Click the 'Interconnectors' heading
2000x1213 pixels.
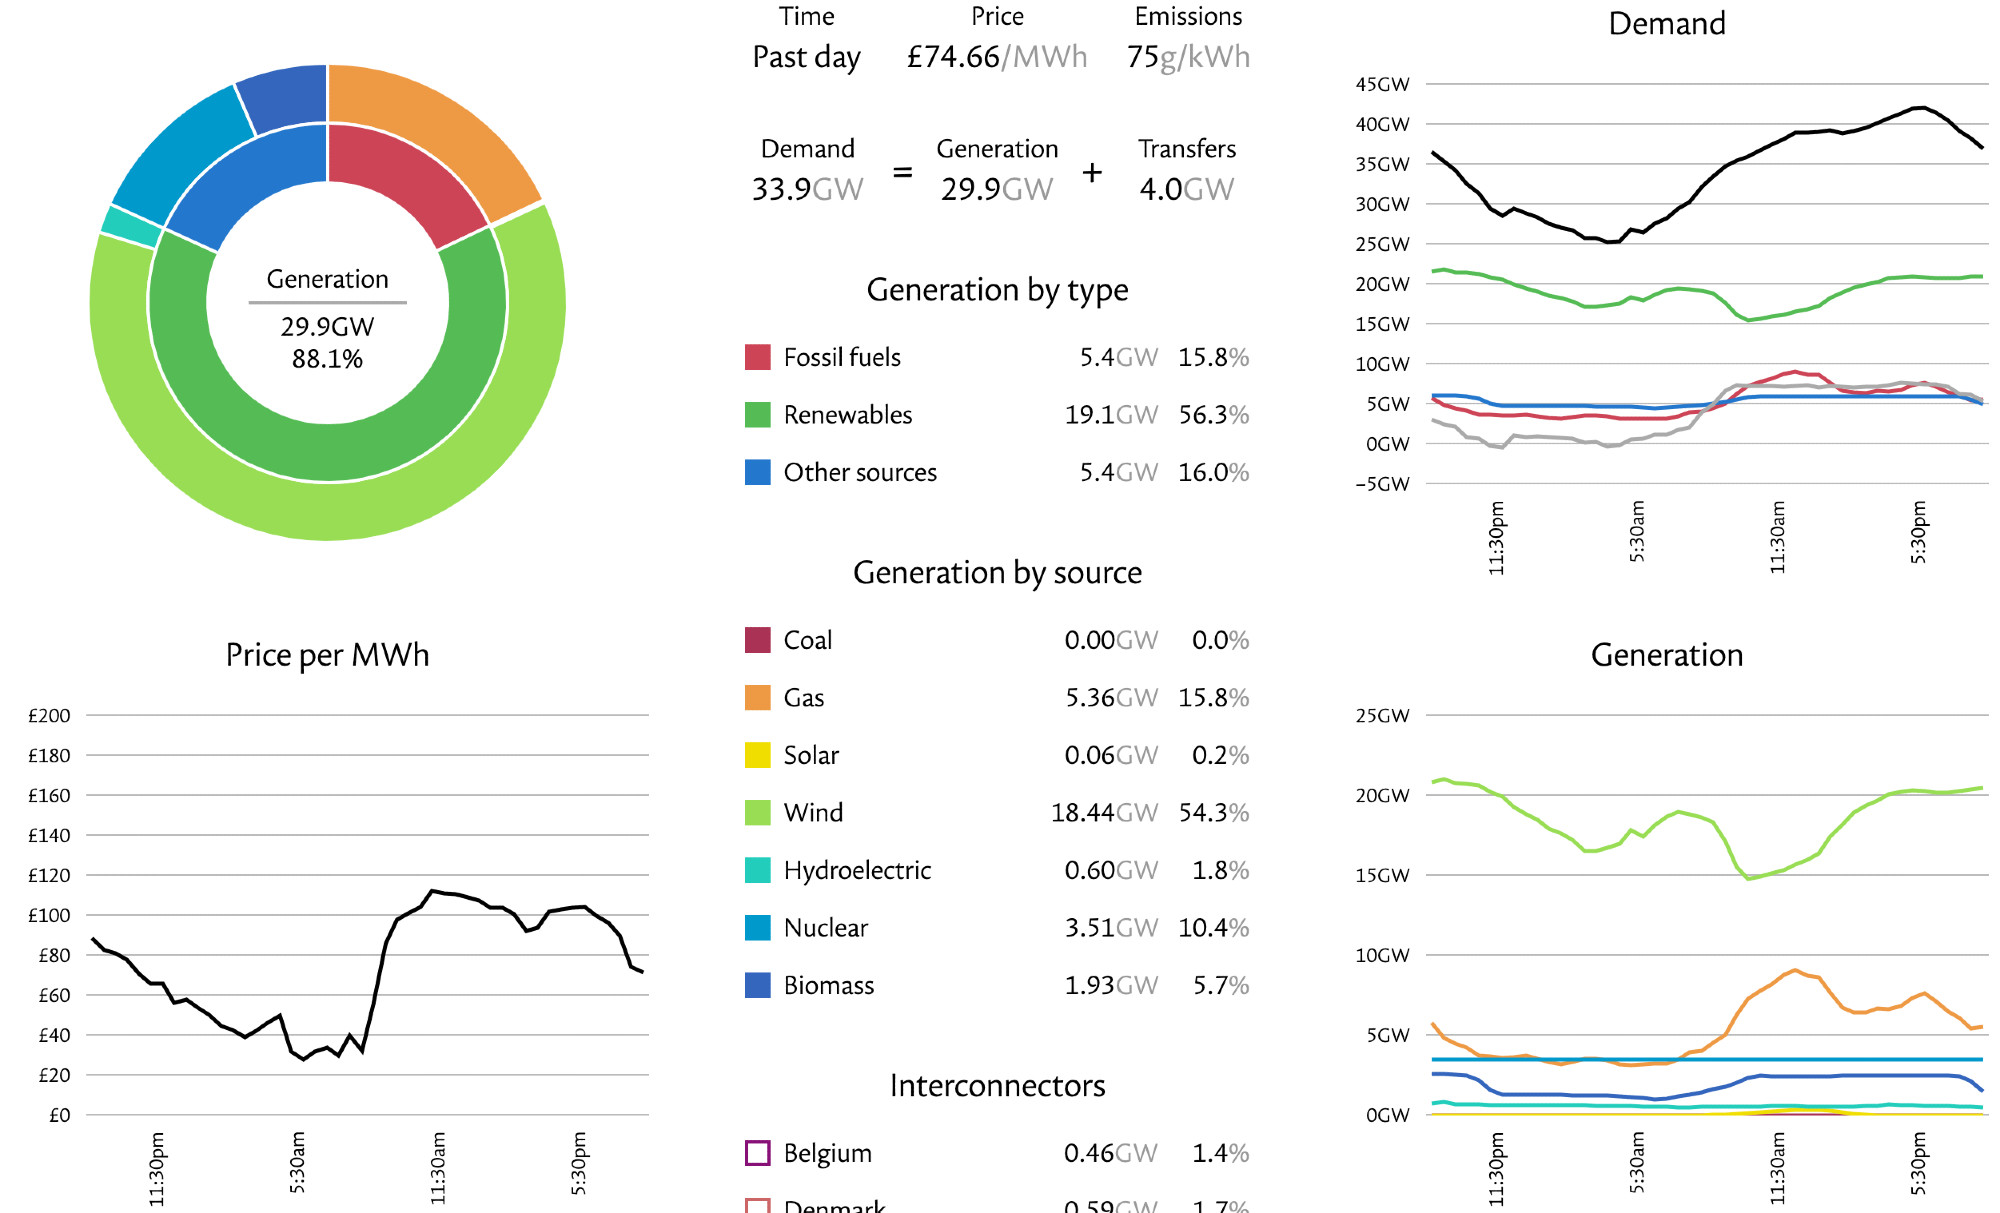pyautogui.click(x=997, y=1086)
